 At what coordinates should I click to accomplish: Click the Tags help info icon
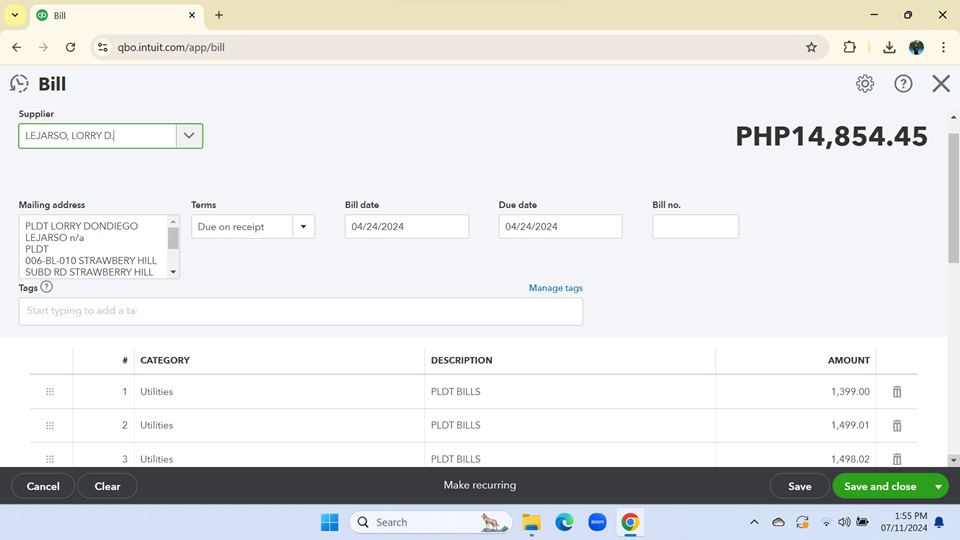click(47, 287)
